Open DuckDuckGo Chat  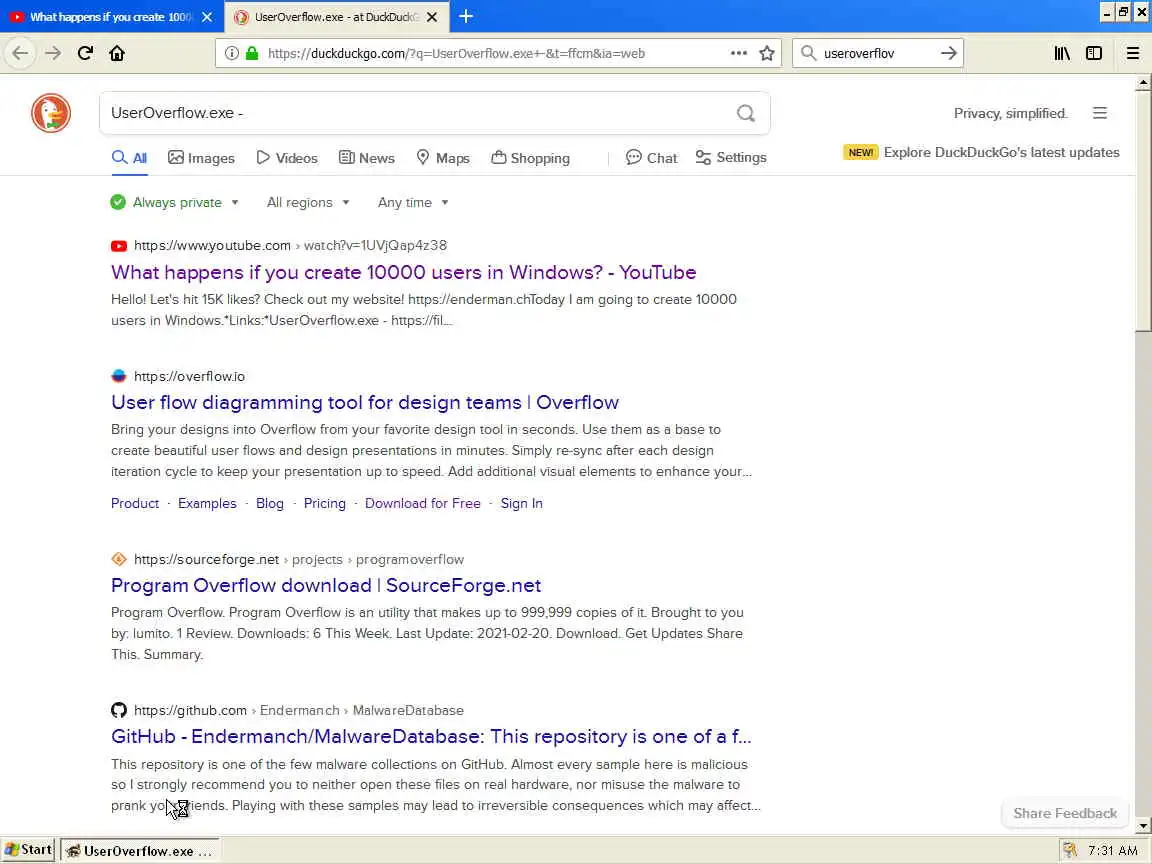[x=651, y=158]
